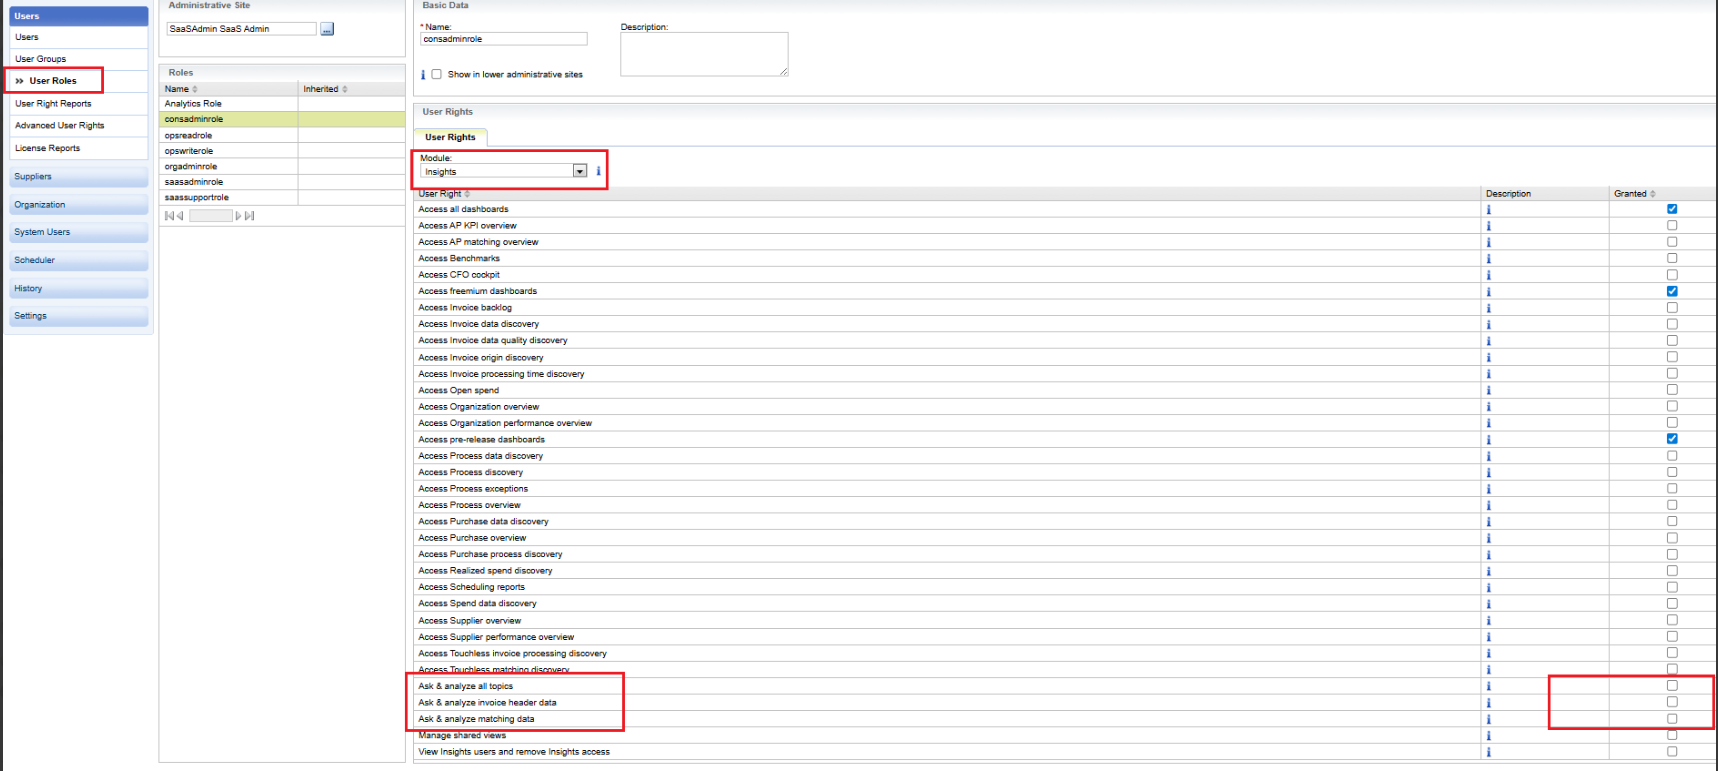Sort by the Granted column sort arrows
The image size is (1718, 771).
click(x=1653, y=194)
